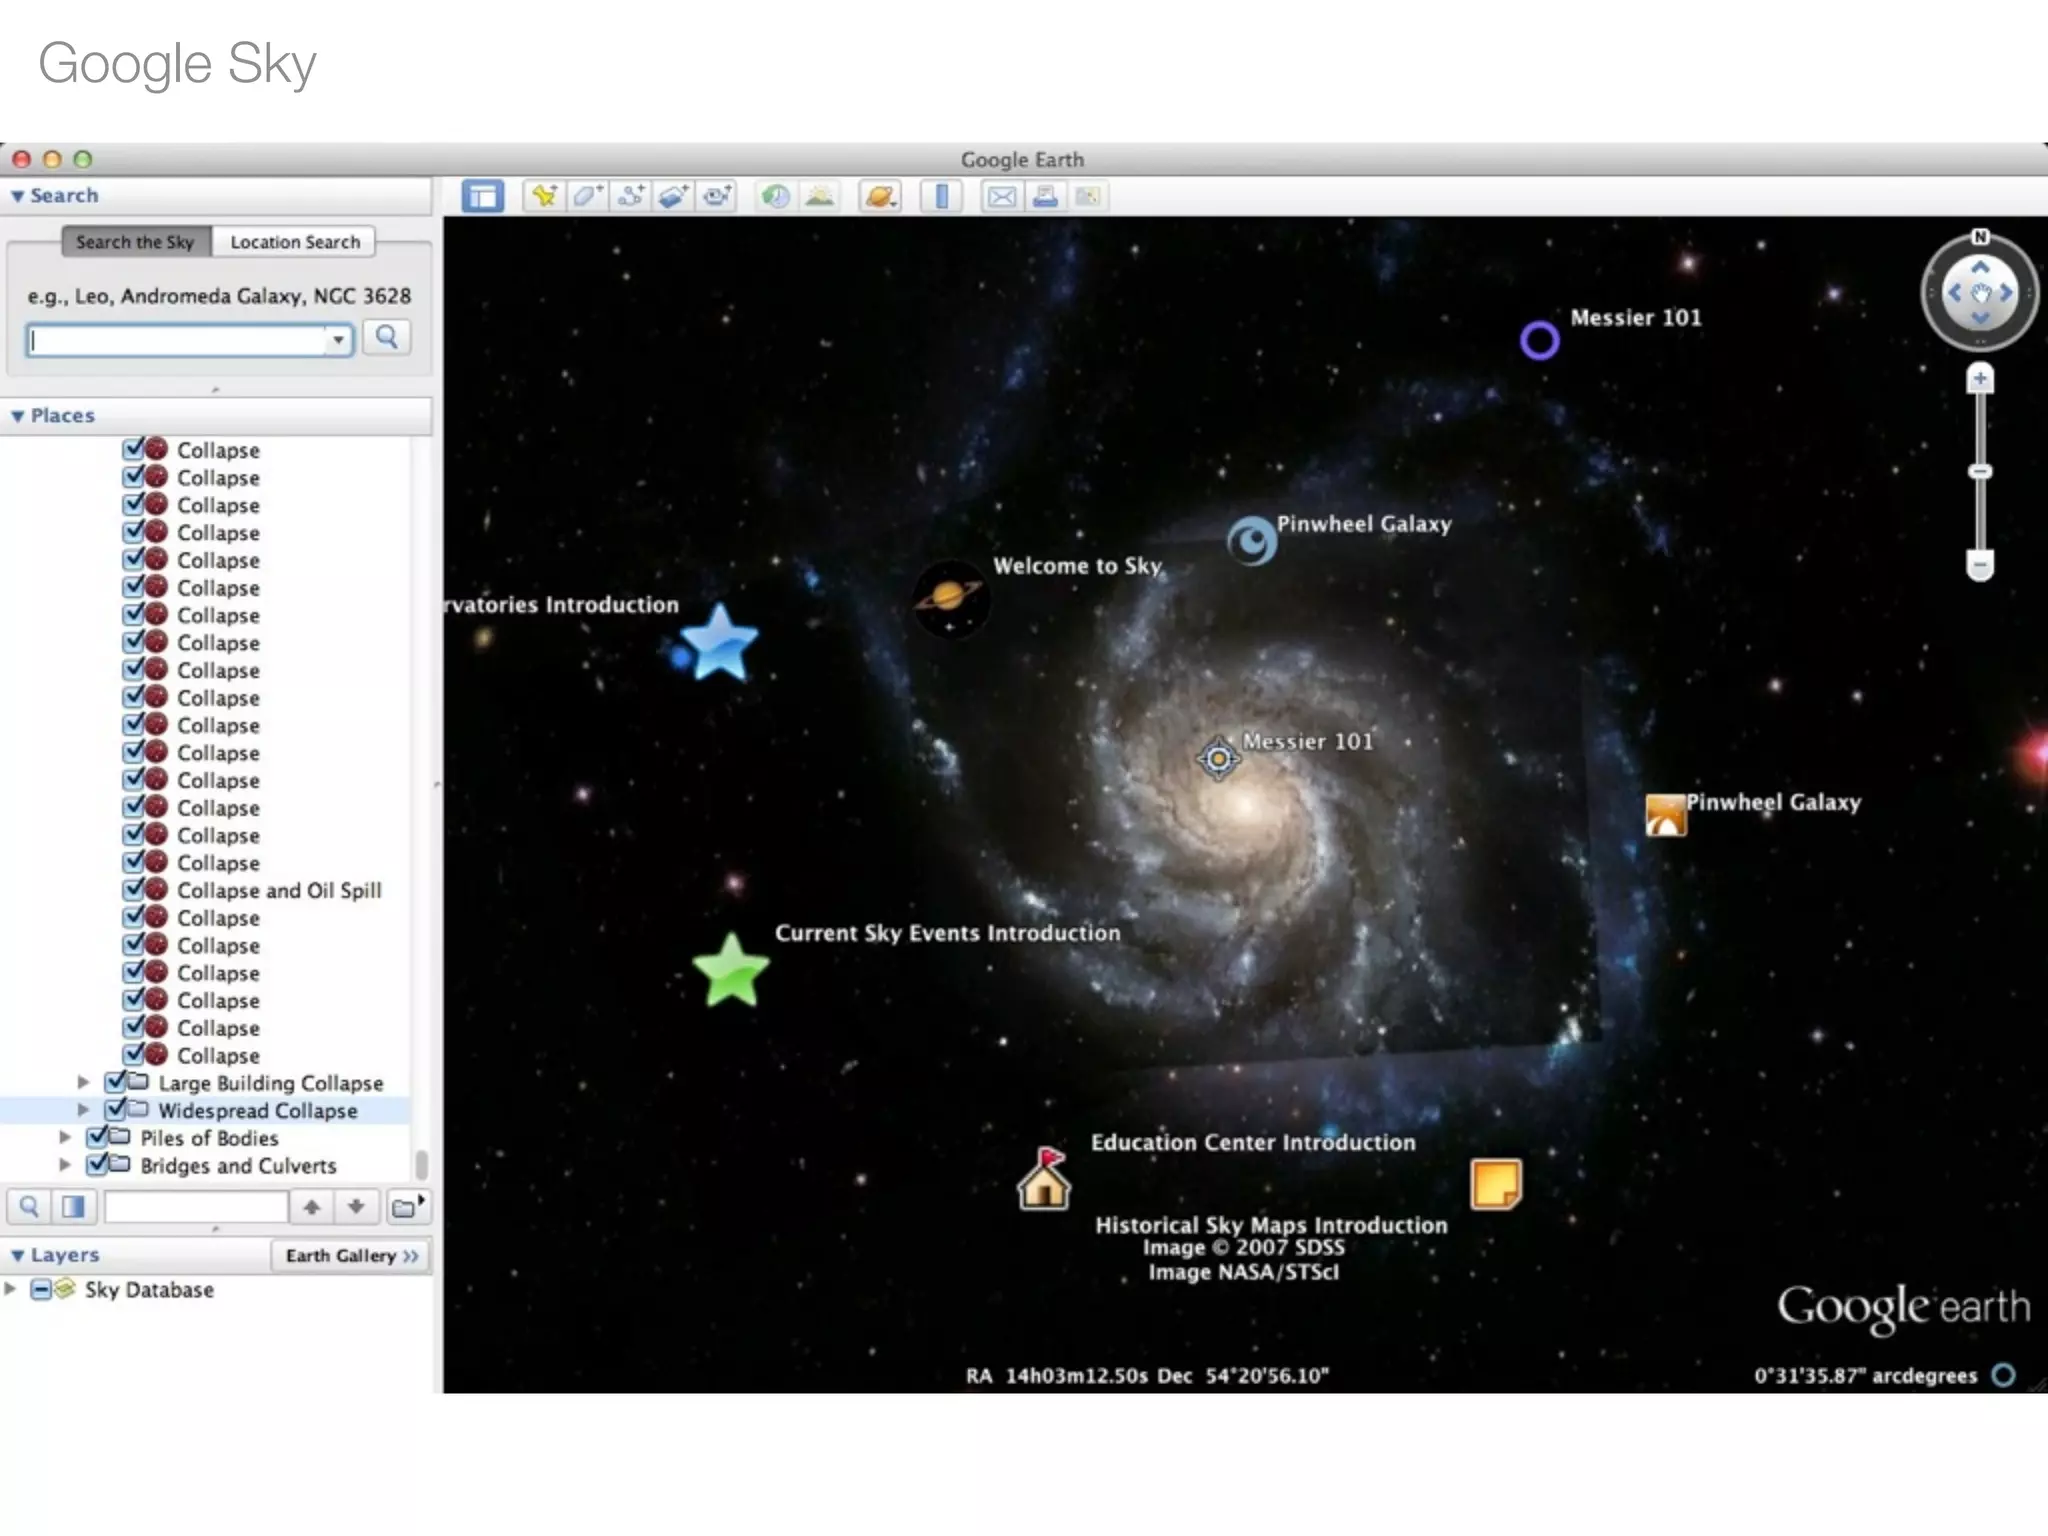Click the Places panel filter text field

click(x=196, y=1207)
